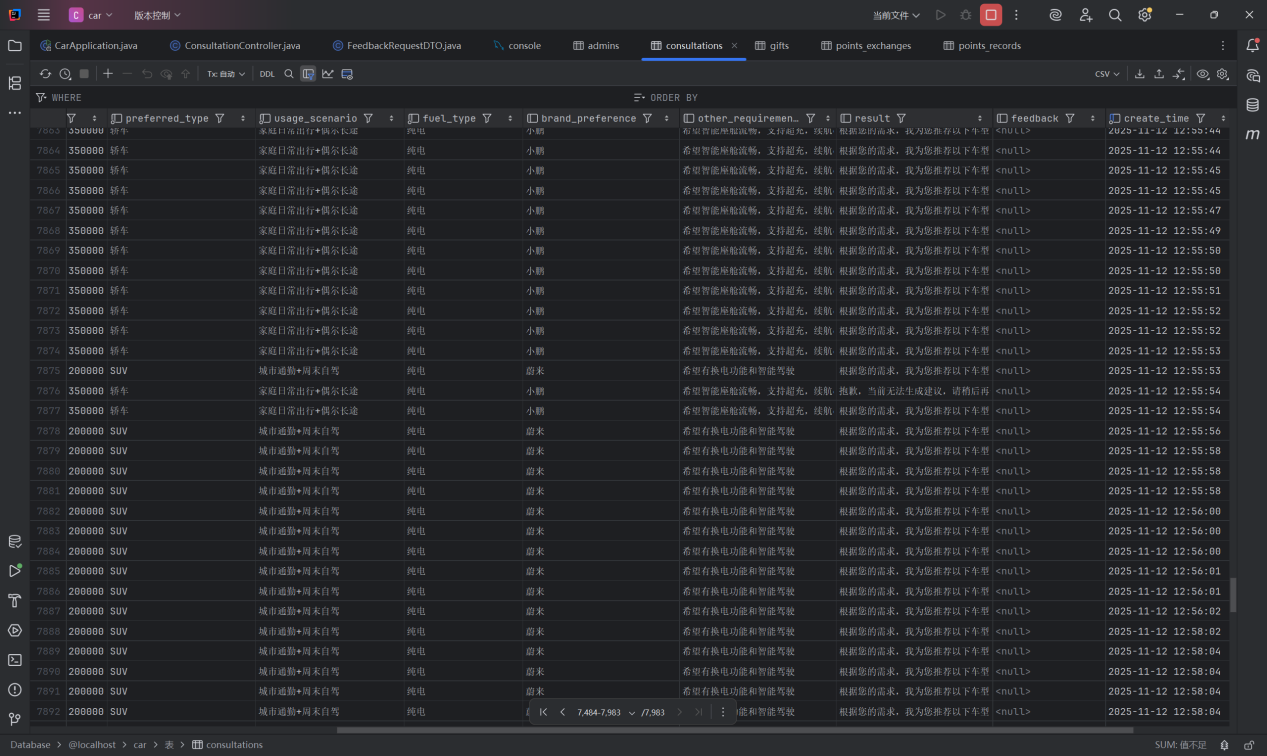Click the compare data arrows icon
1267x756 pixels.
pyautogui.click(x=1179, y=74)
